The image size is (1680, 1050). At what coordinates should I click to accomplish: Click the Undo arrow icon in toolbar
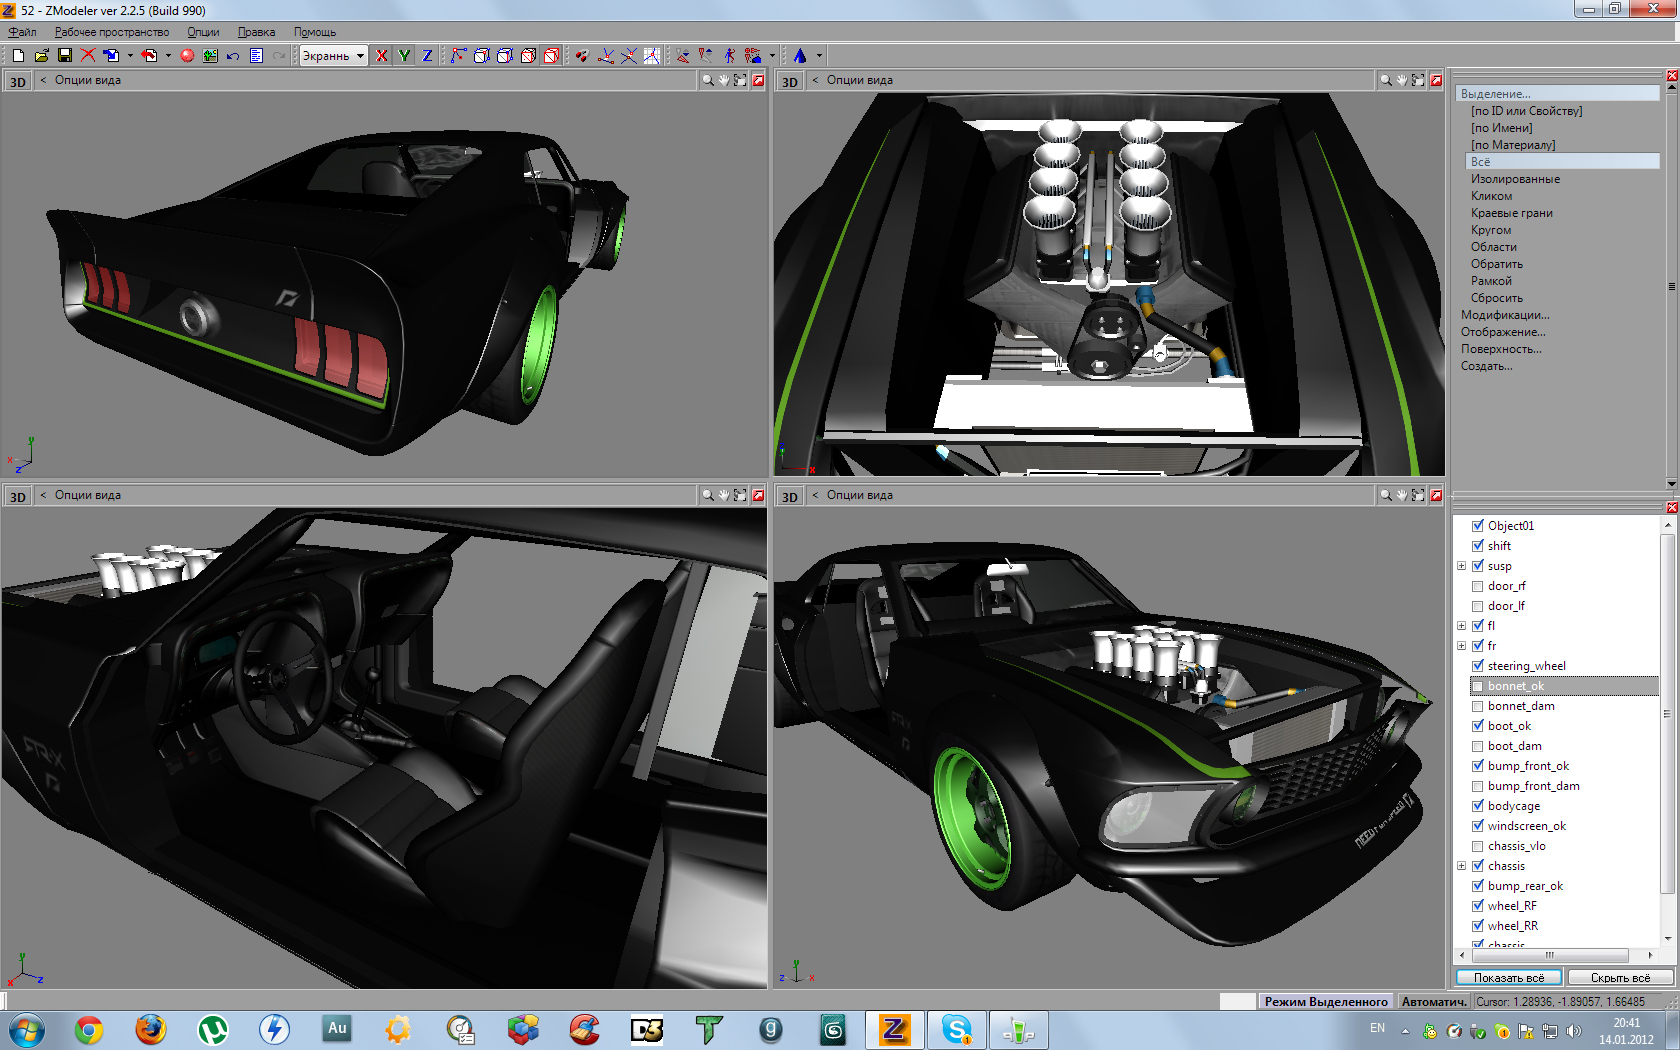coord(233,56)
